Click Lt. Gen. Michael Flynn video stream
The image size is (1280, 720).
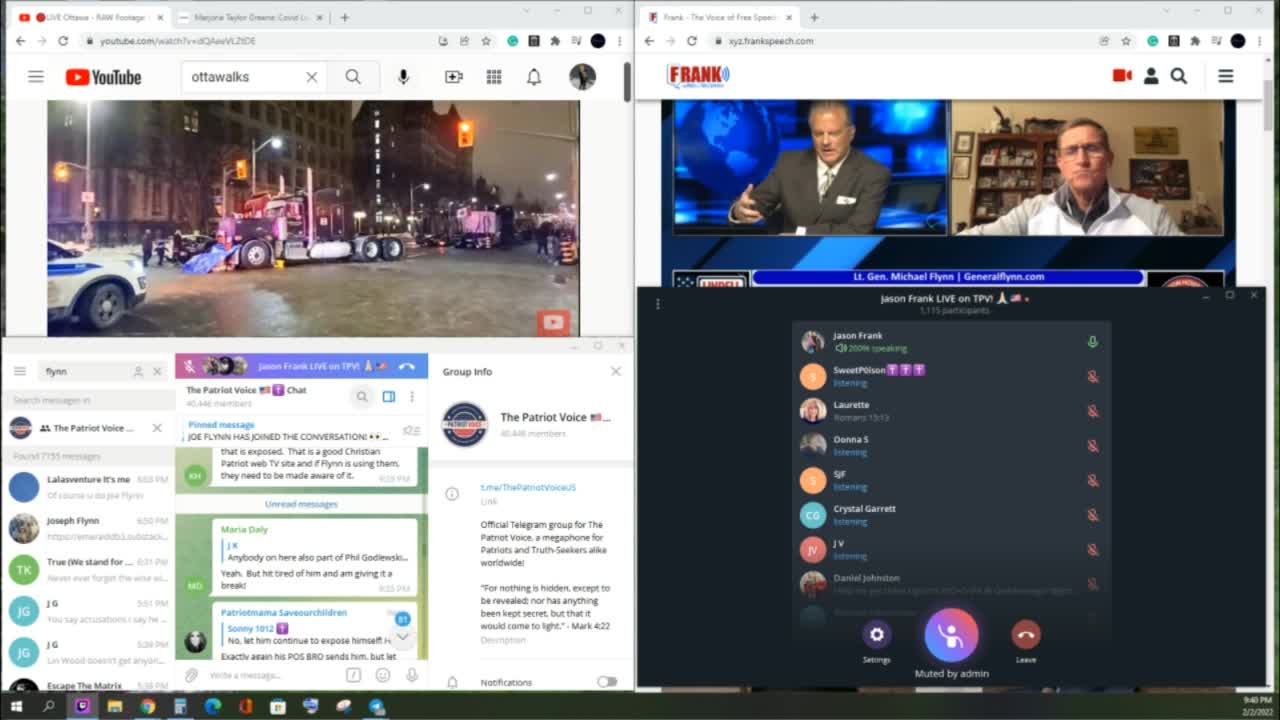pyautogui.click(x=1087, y=168)
